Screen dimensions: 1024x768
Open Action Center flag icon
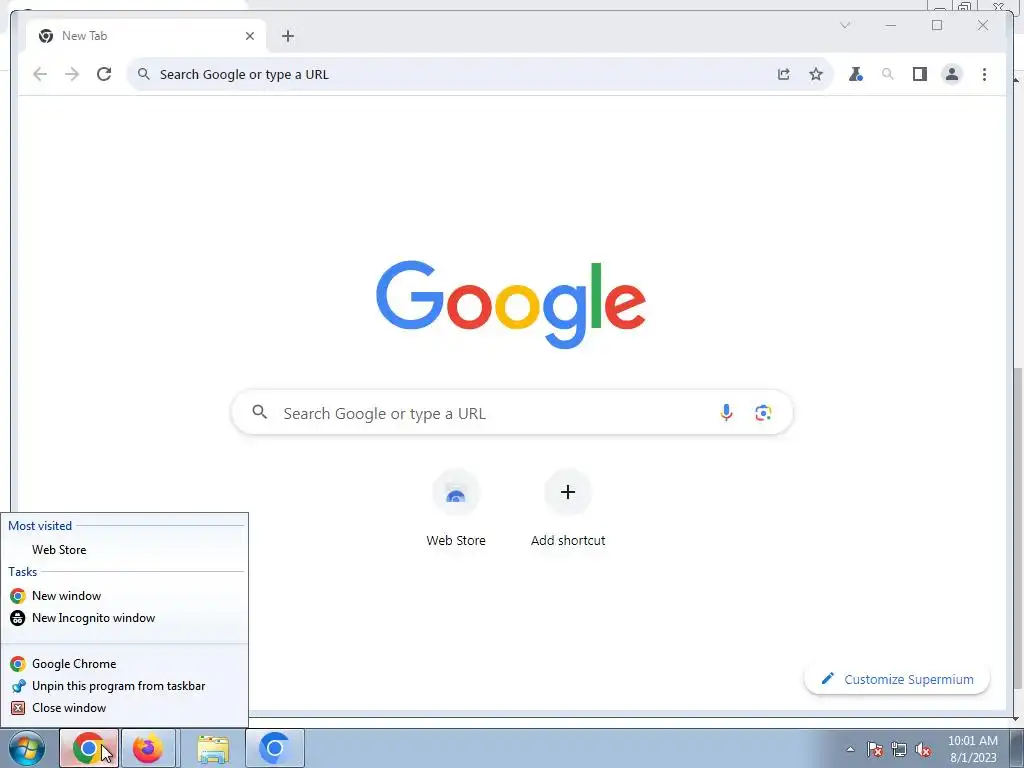coord(875,749)
